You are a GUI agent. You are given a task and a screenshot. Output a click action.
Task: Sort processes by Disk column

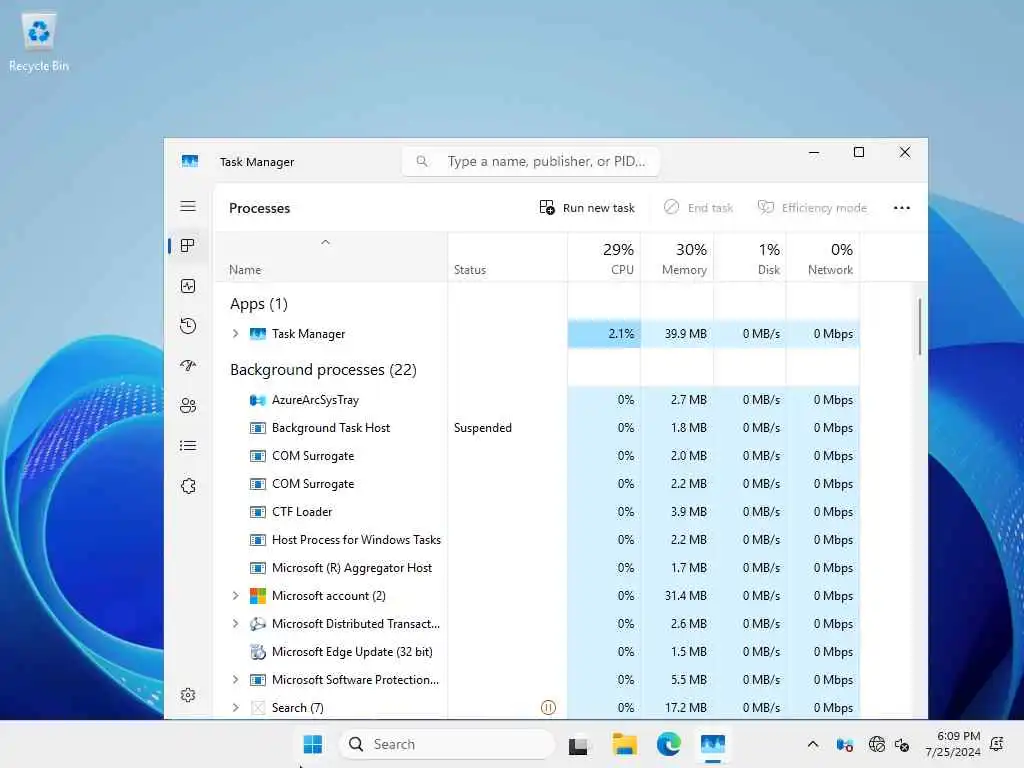coord(750,258)
